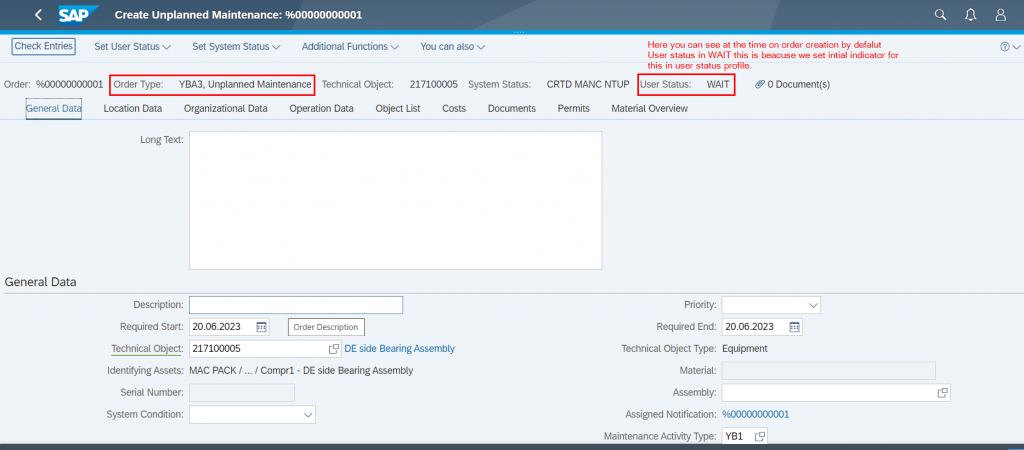Click the Serial Number field

pos(242,393)
